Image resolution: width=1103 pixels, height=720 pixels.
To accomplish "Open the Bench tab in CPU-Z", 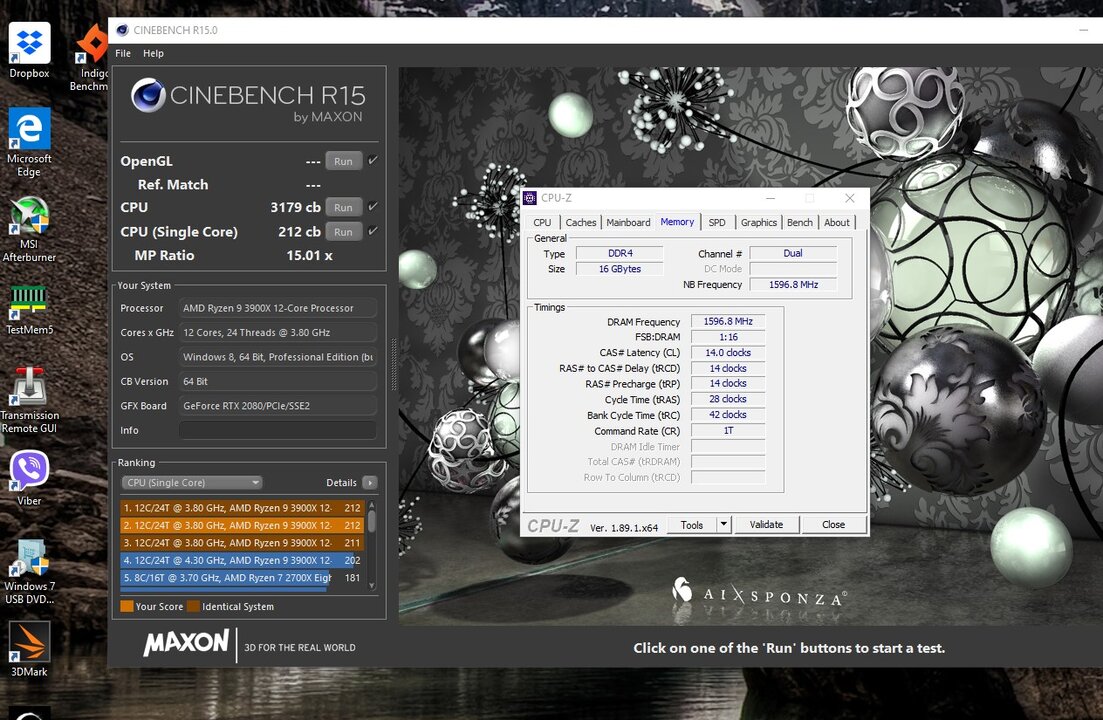I will tap(800, 222).
